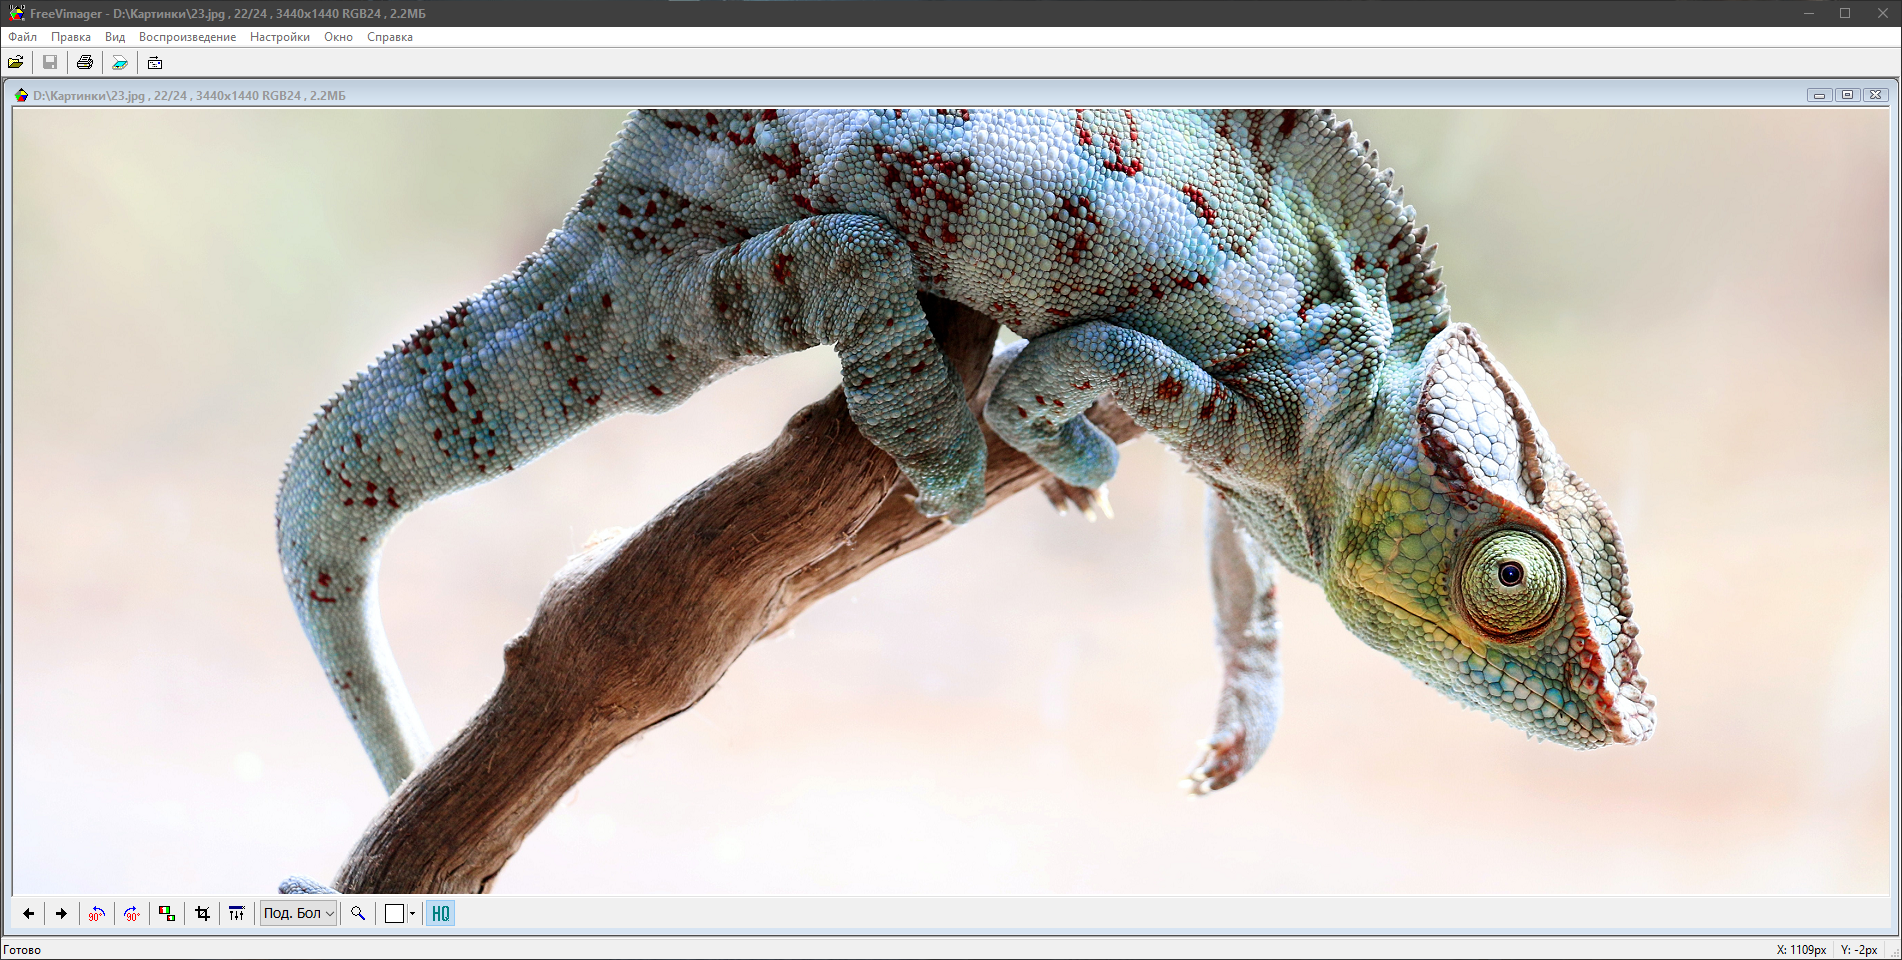This screenshot has width=1902, height=960.
Task: Go to the next image arrow
Action: (x=61, y=913)
